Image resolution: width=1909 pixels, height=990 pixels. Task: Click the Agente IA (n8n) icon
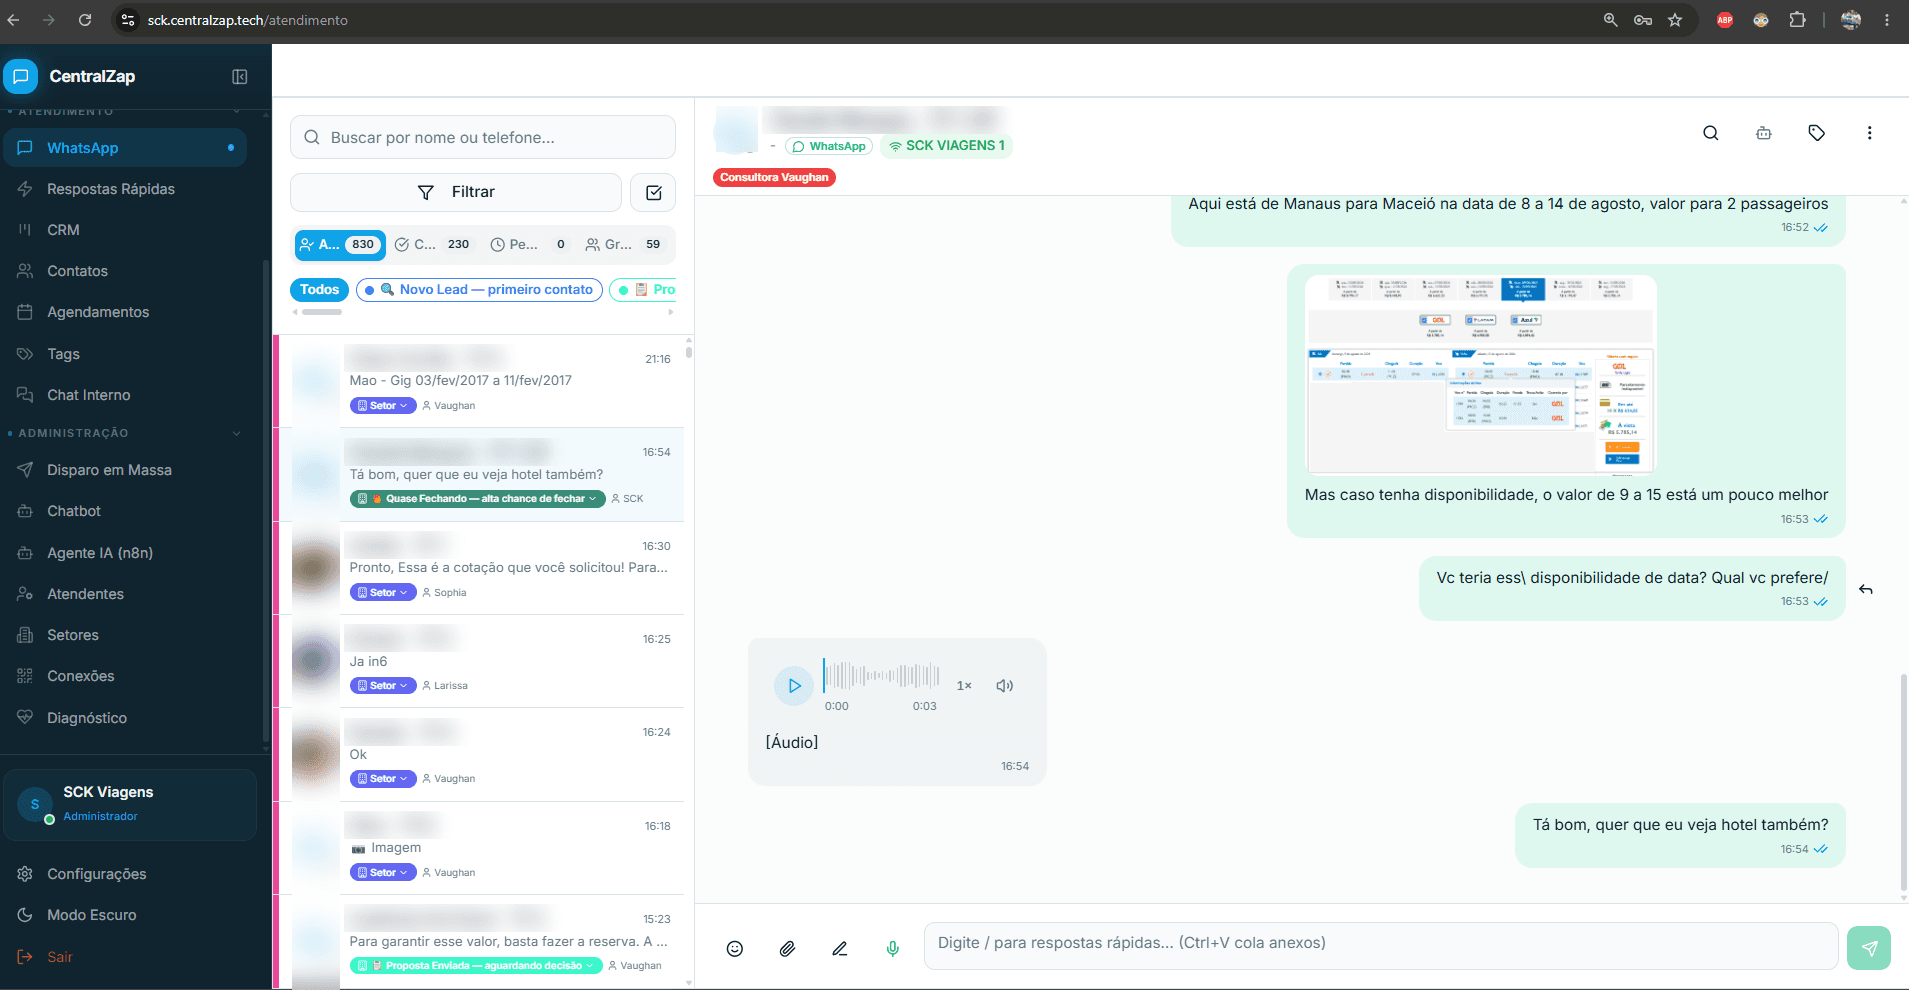[x=25, y=553]
